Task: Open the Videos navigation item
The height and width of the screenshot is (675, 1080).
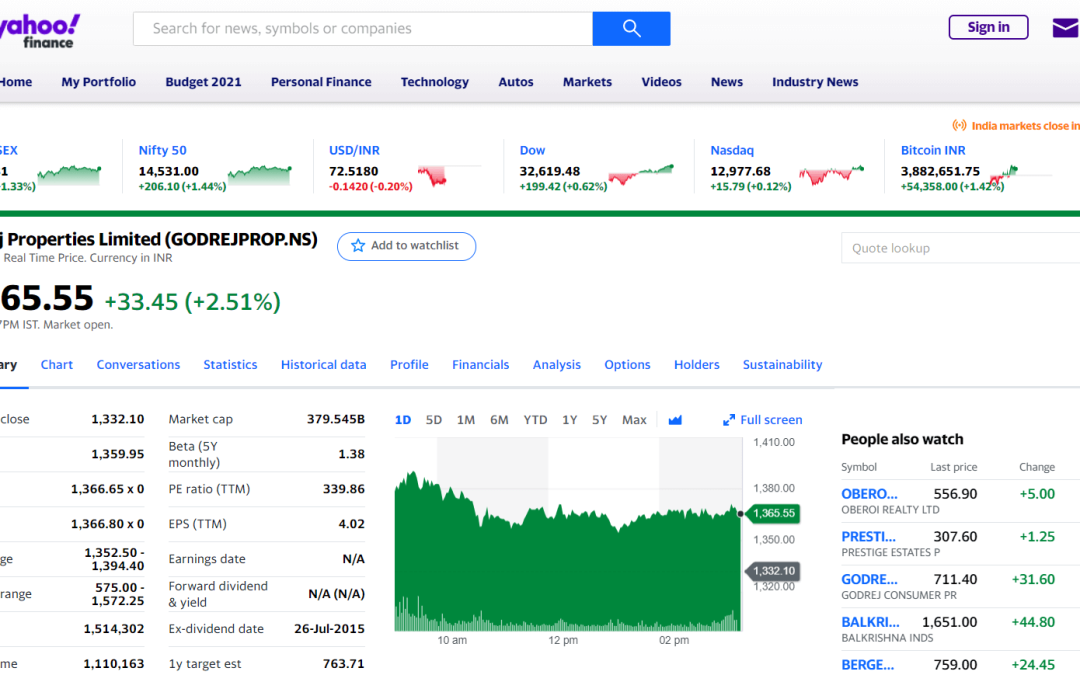Action: pos(661,82)
